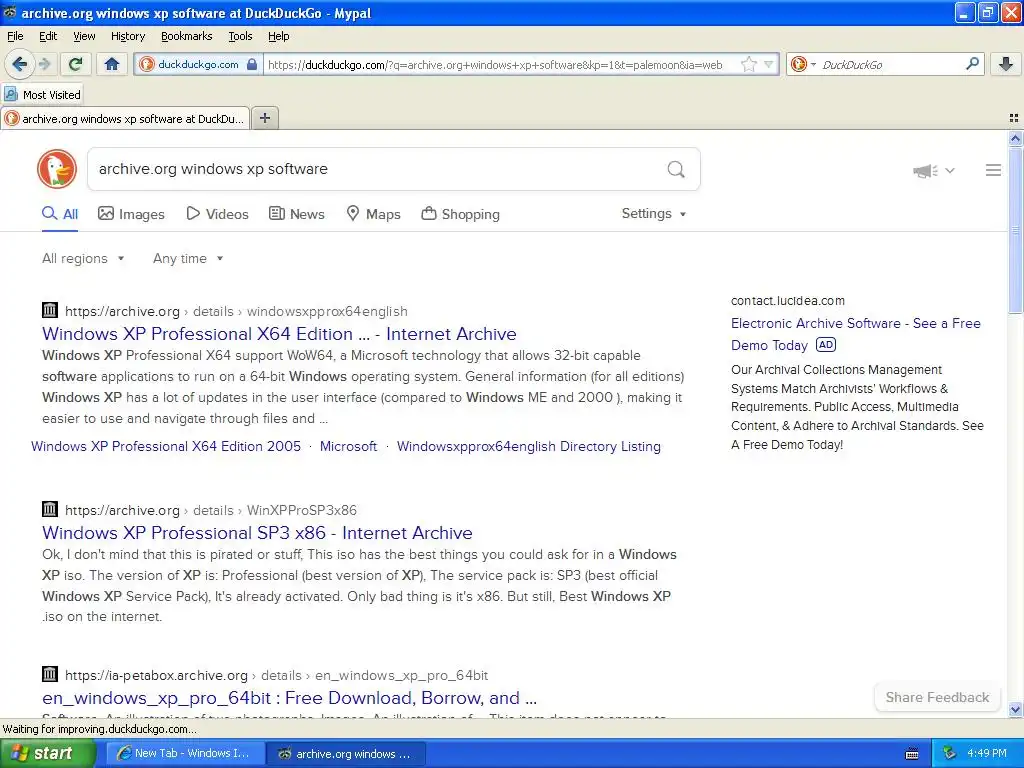This screenshot has height=768, width=1024.
Task: Click the network tray icon beside clock
Action: pos(950,754)
